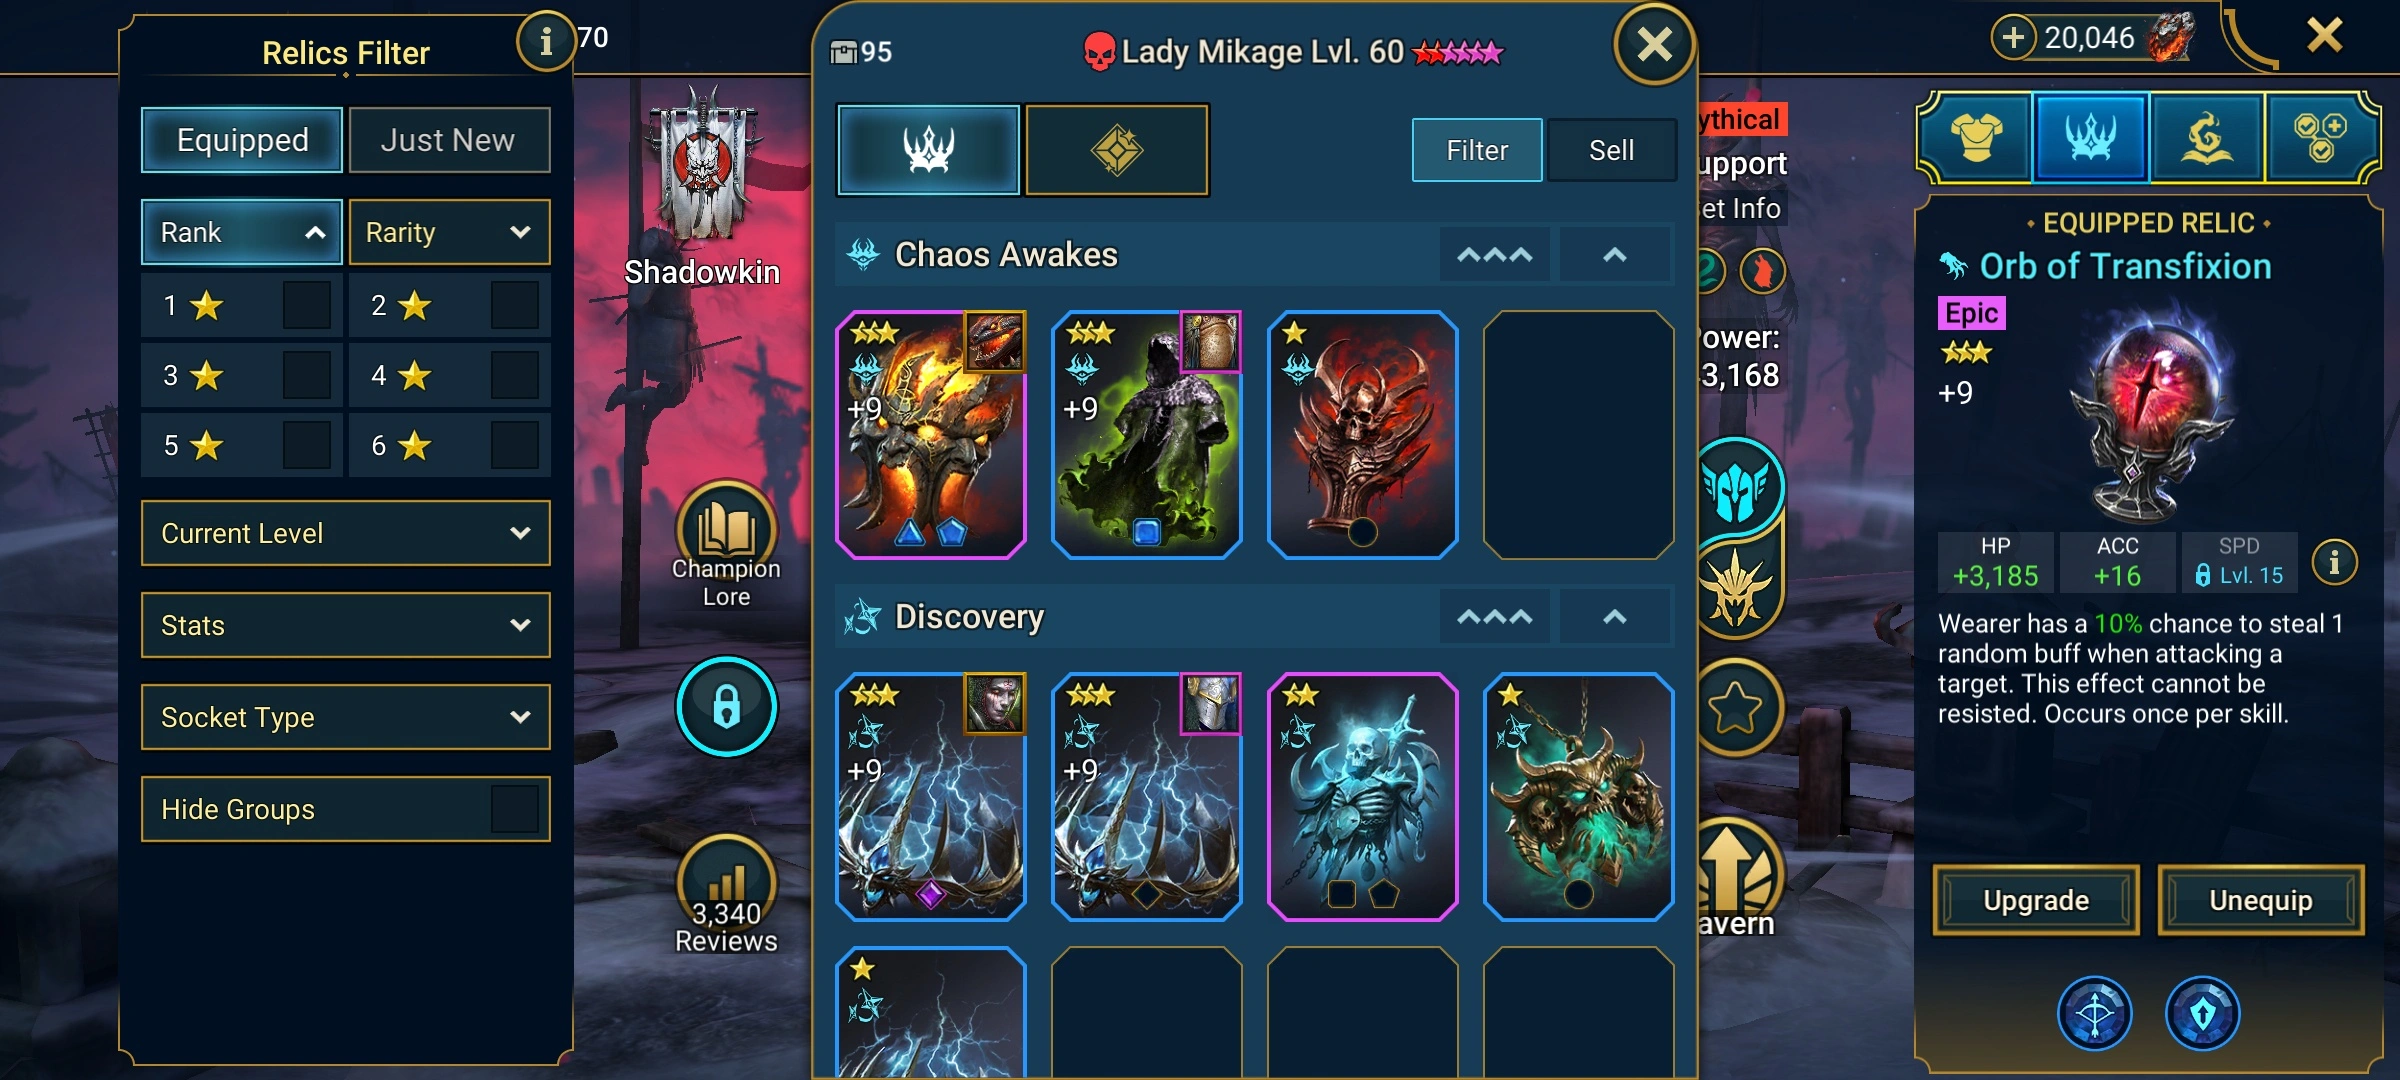The image size is (2400, 1080).
Task: Switch to the Just New tab
Action: tap(449, 140)
